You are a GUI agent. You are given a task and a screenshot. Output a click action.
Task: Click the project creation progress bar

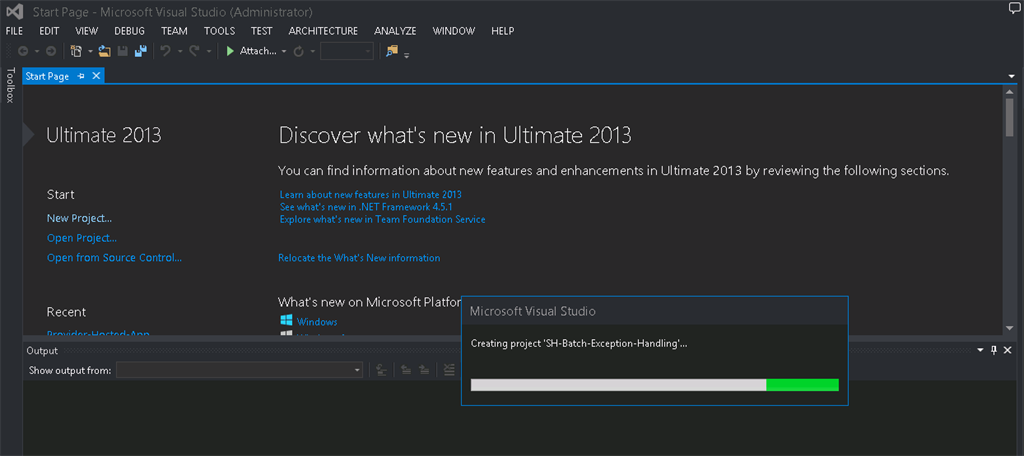[x=654, y=385]
